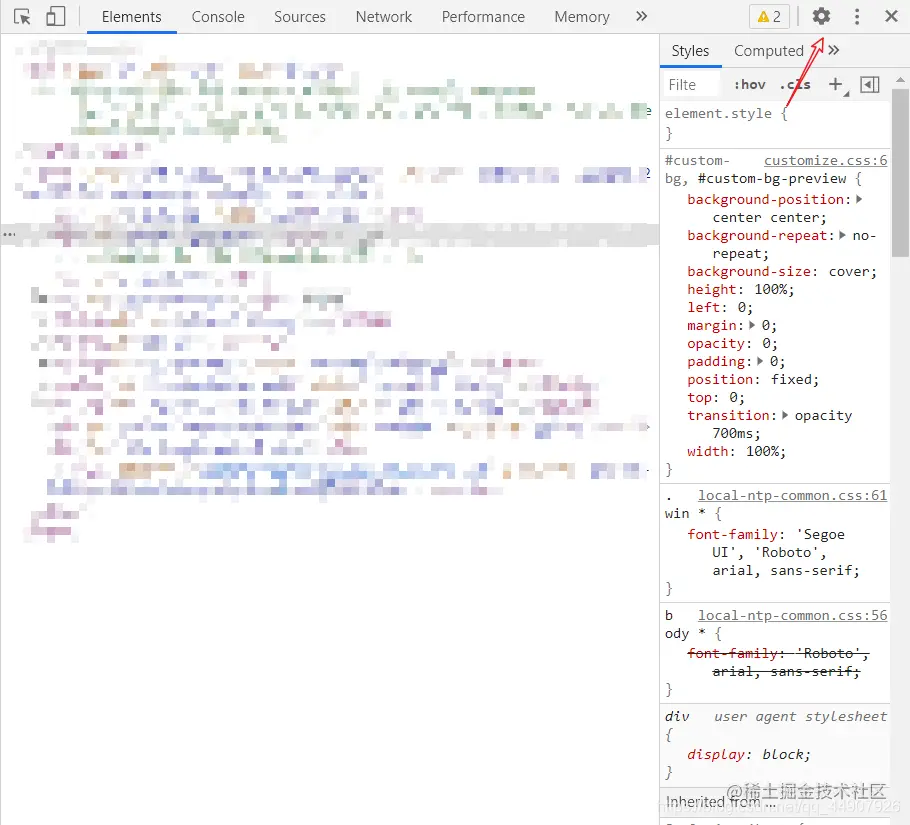Activate the inspect element picker icon
Viewport: 910px width, 825px height.
pos(22,17)
